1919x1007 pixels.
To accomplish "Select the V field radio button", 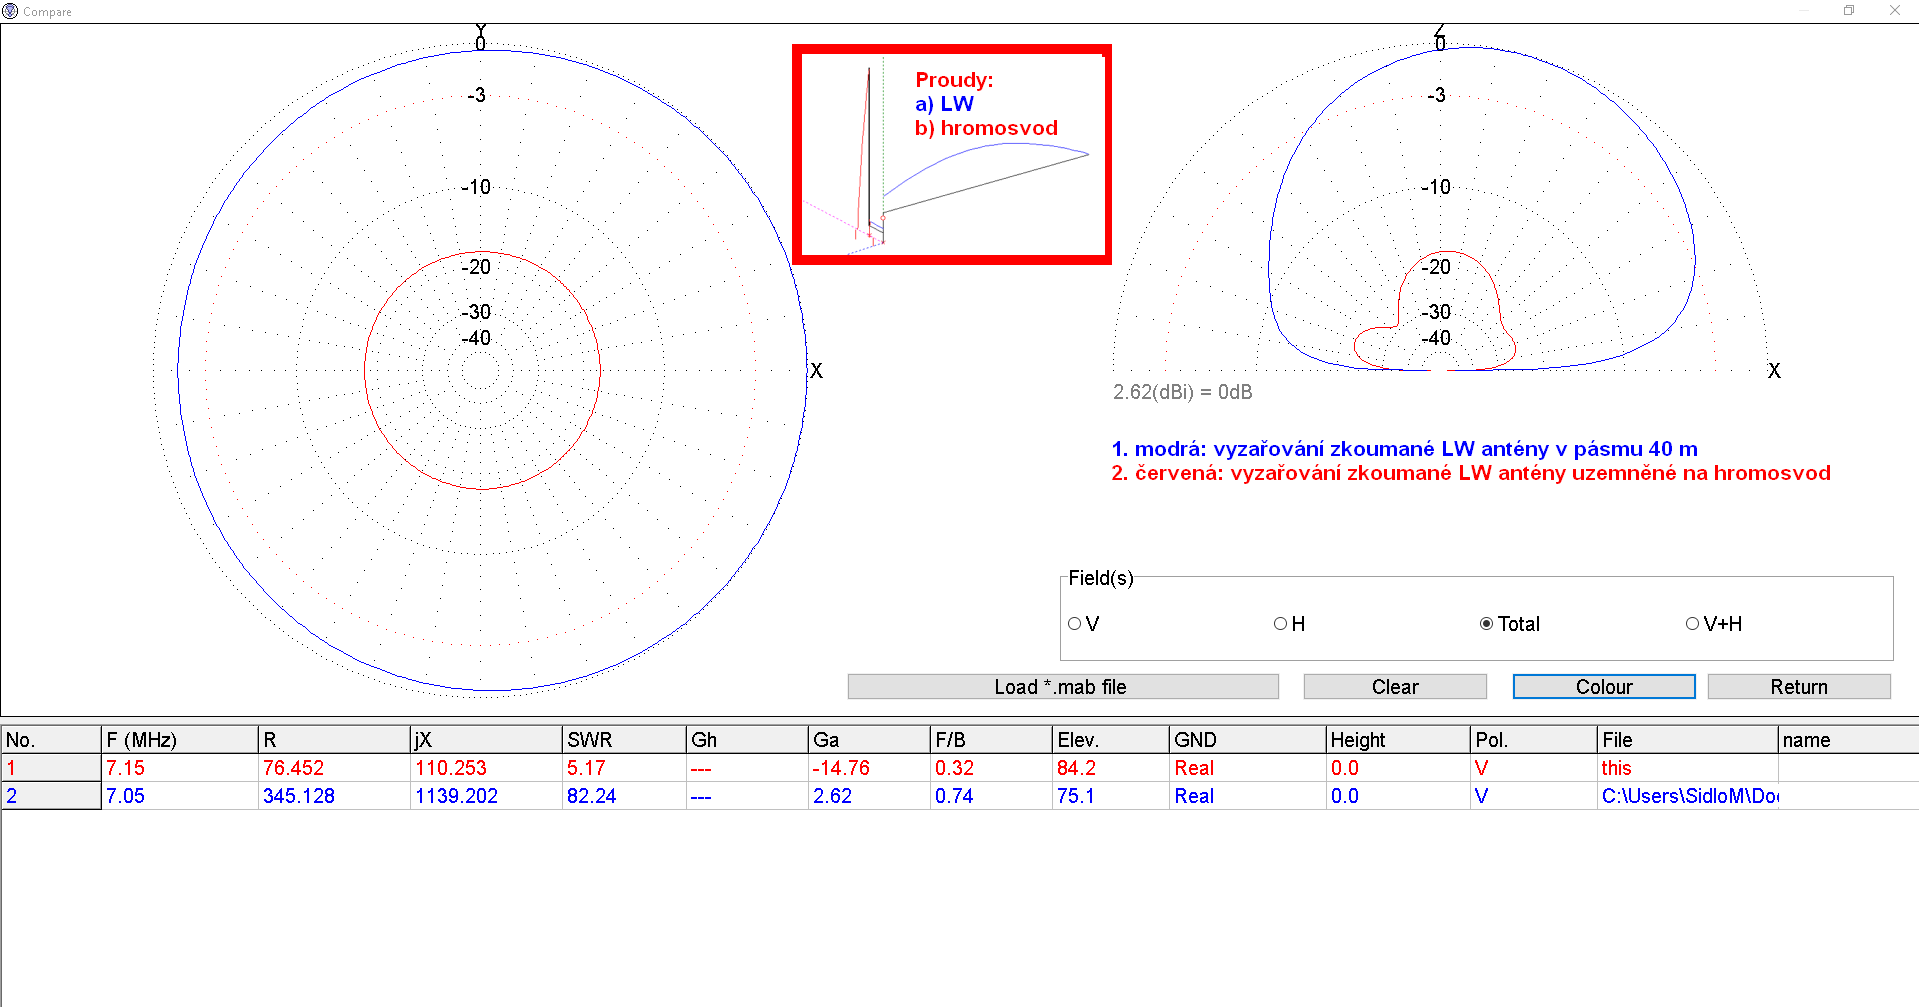I will 1075,624.
